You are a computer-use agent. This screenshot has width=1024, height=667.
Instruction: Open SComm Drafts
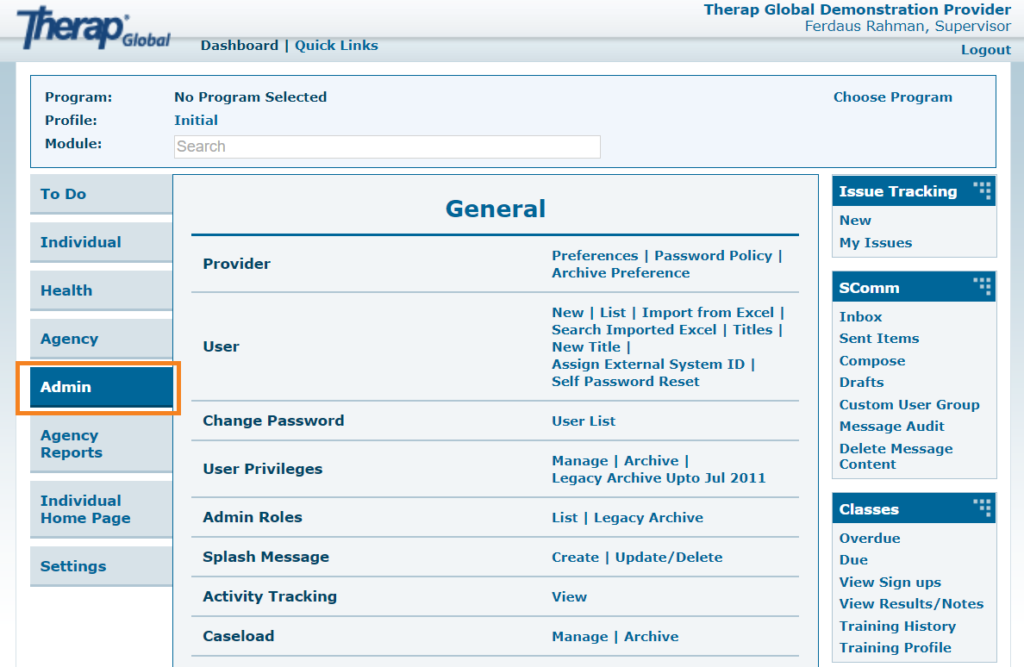861,382
